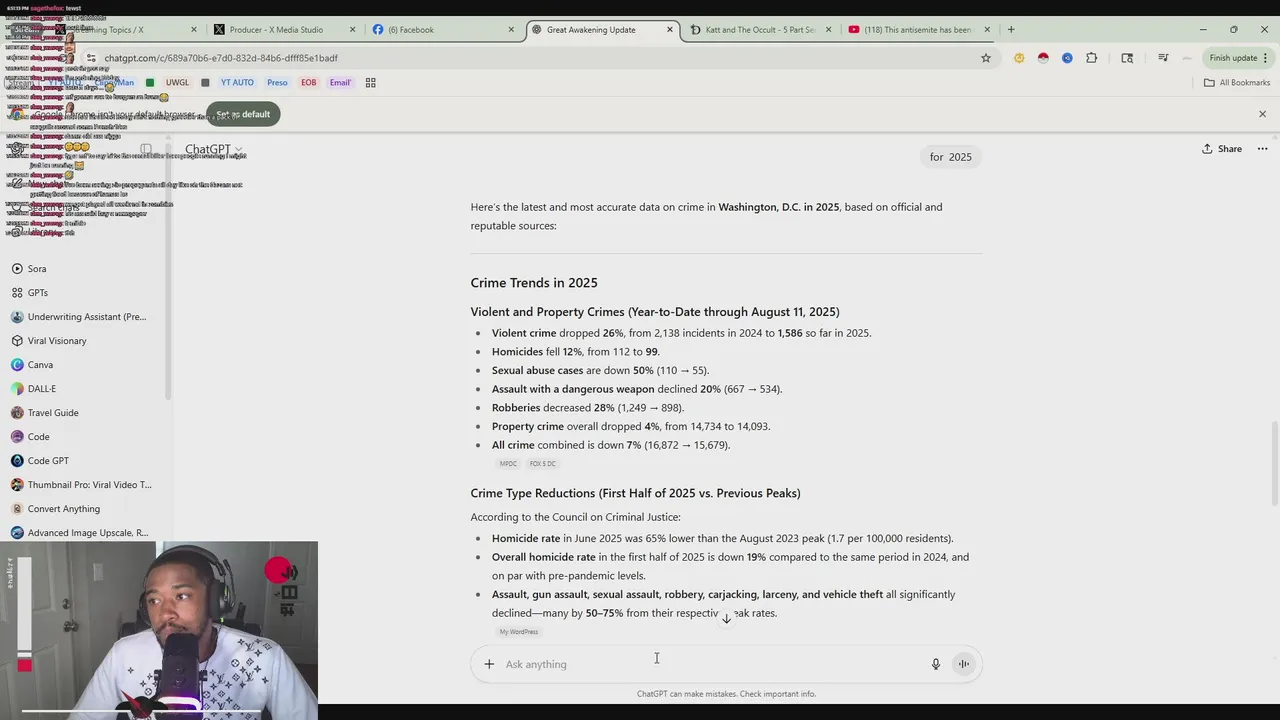The width and height of the screenshot is (1280, 720).
Task: Open the GPTs gallery in sidebar
Action: tap(38, 293)
